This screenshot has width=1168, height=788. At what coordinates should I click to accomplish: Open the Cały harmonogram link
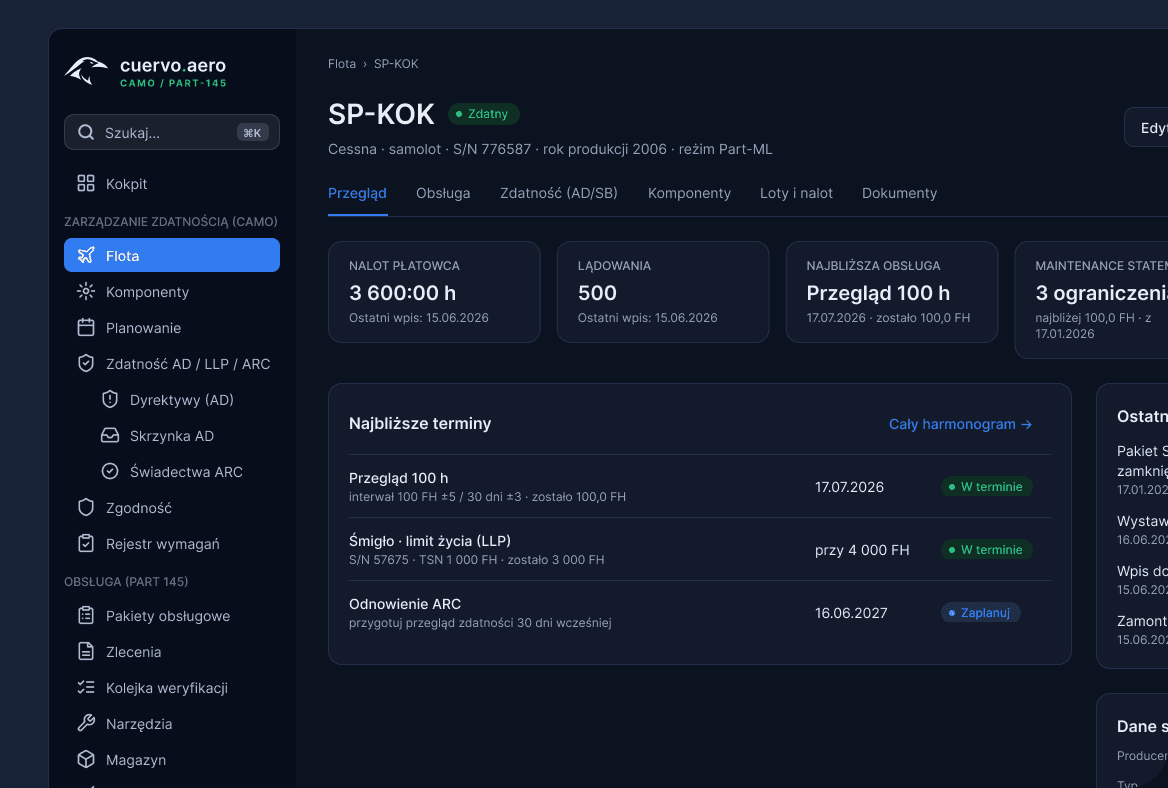point(960,424)
